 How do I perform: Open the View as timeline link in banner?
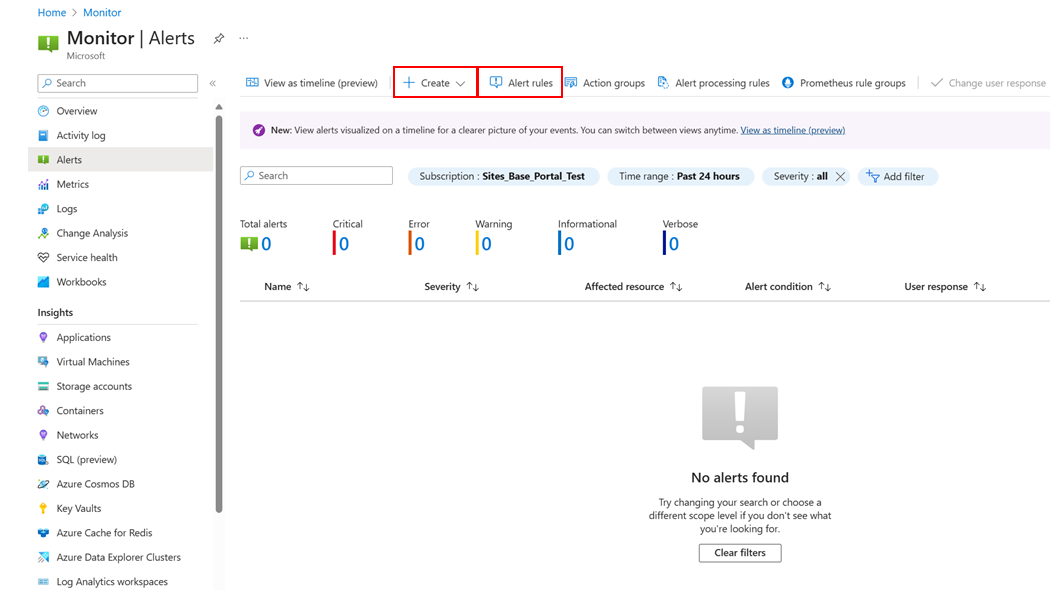click(x=792, y=130)
